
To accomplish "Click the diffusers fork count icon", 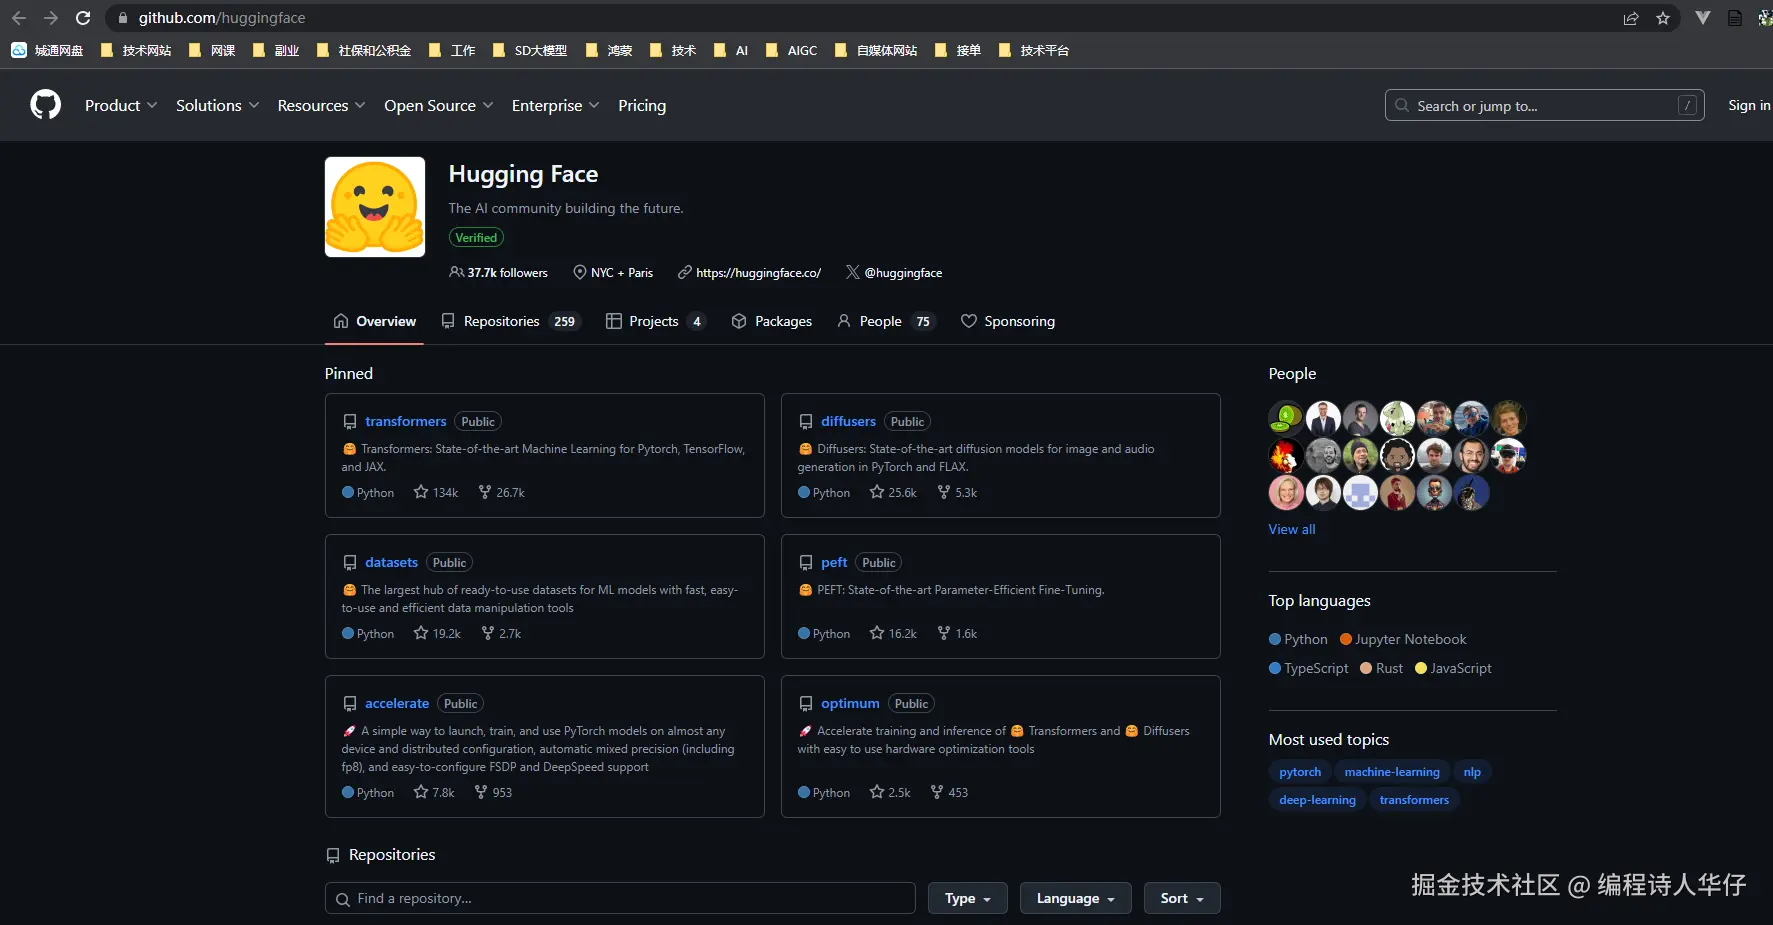I will pos(943,492).
